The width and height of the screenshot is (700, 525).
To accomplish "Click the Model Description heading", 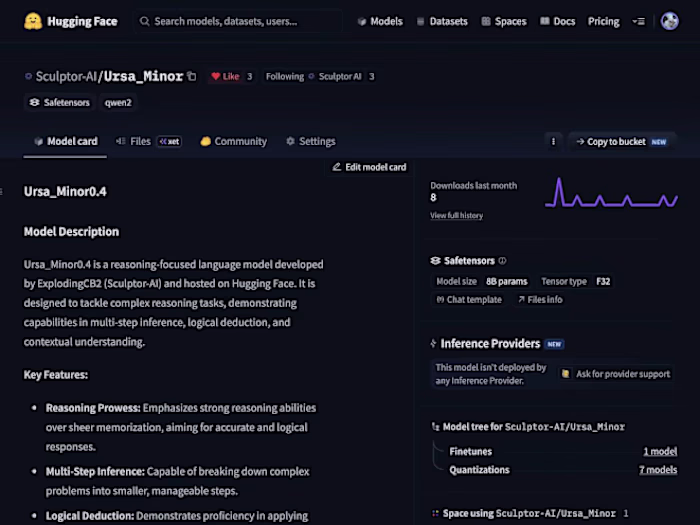I will tap(71, 232).
